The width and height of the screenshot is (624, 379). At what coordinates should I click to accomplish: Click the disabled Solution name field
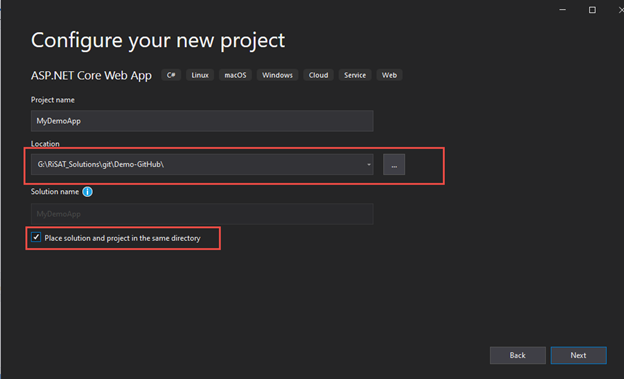pyautogui.click(x=202, y=214)
